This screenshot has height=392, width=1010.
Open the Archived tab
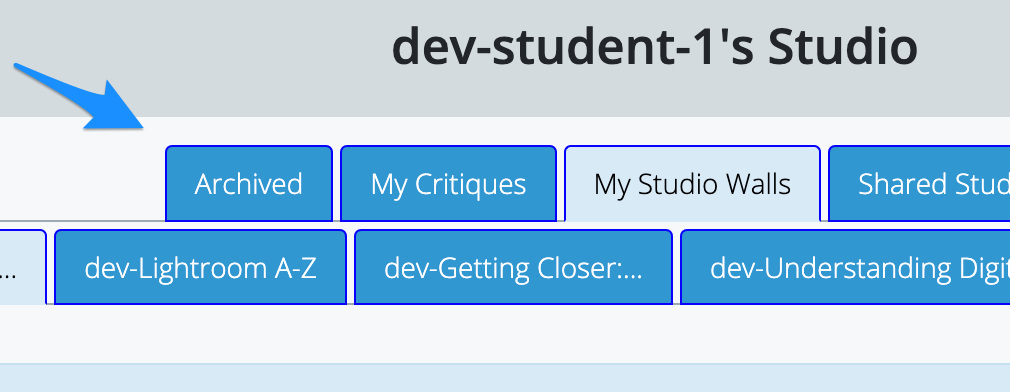[x=249, y=184]
